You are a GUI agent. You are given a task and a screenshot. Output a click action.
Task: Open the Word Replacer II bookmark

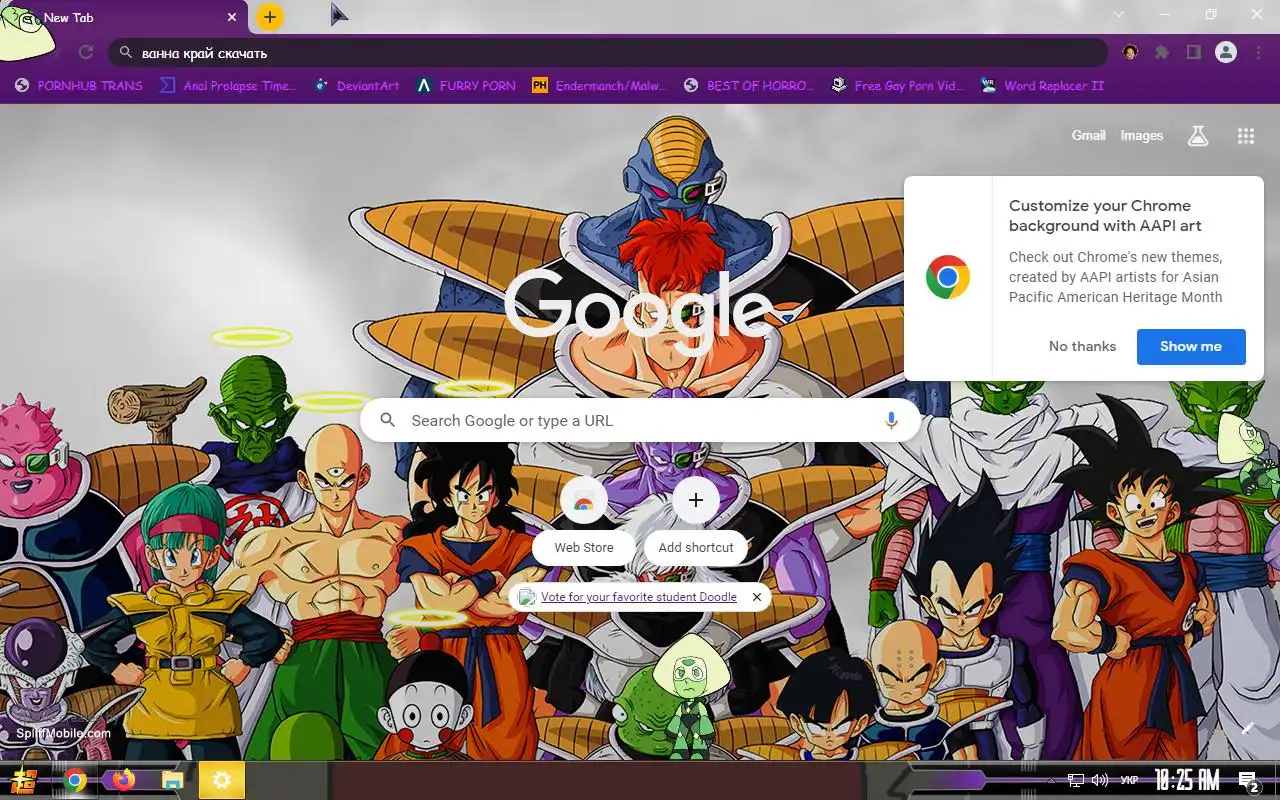pos(1042,86)
